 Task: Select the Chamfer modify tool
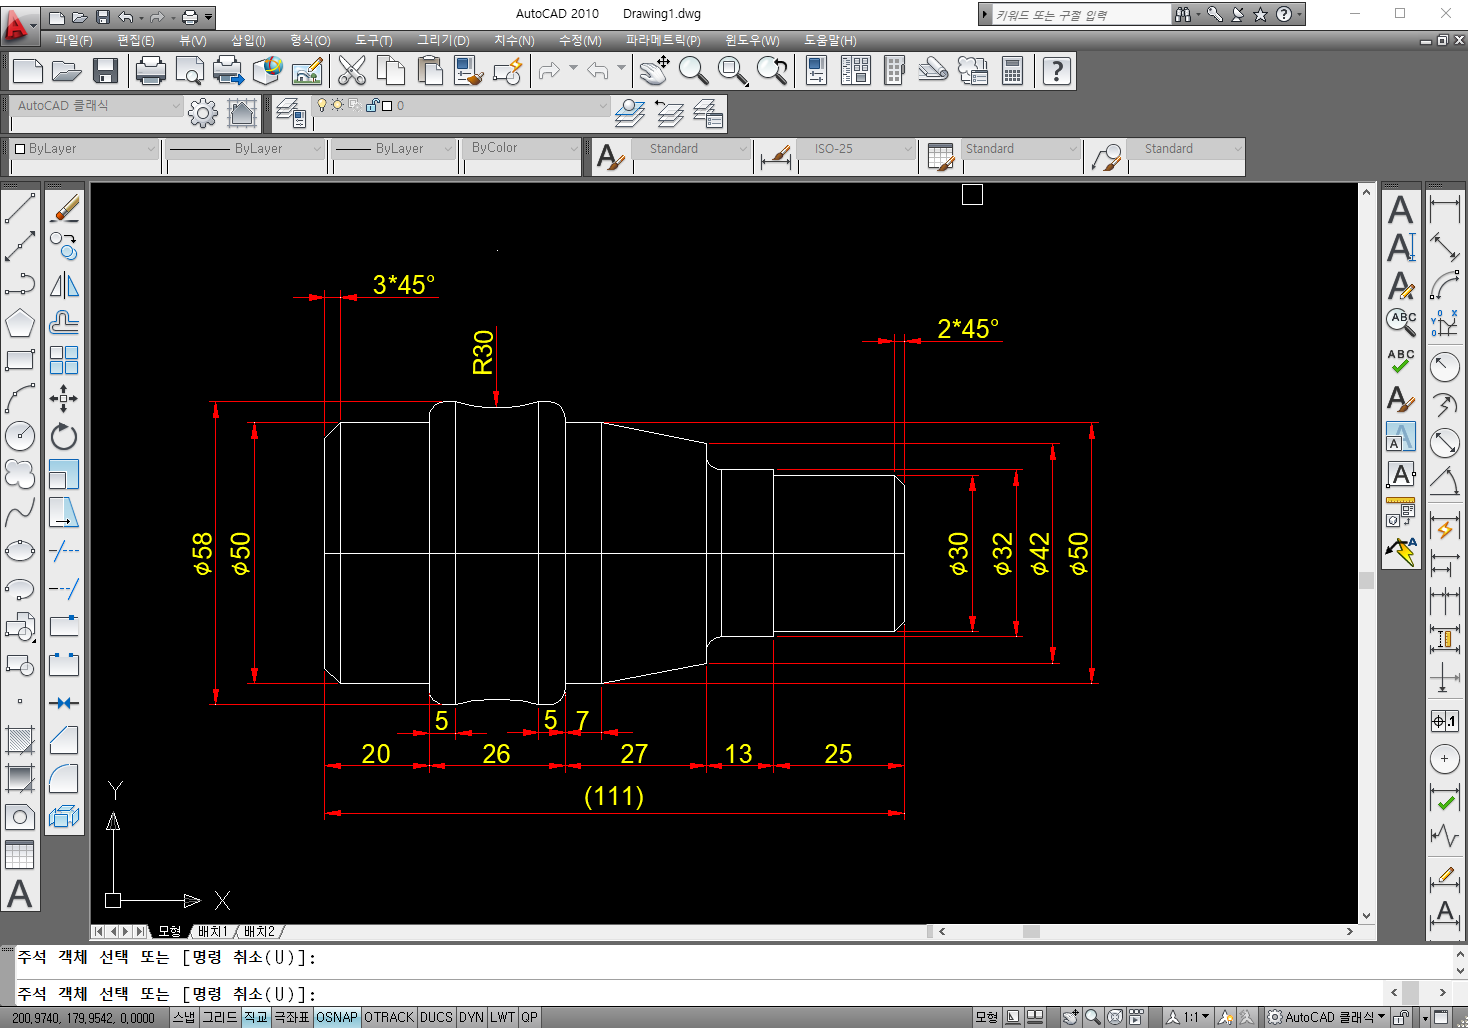pyautogui.click(x=64, y=741)
